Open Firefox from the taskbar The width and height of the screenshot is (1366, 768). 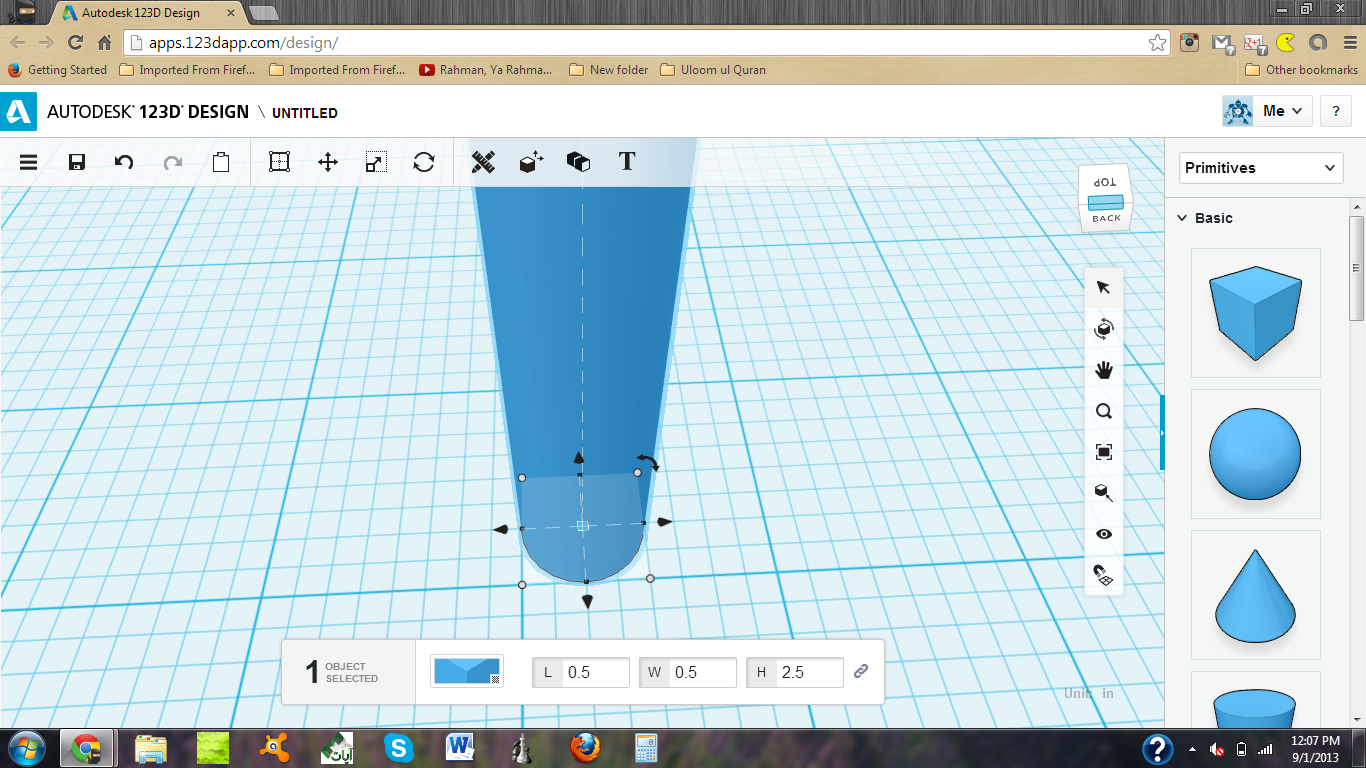point(585,748)
